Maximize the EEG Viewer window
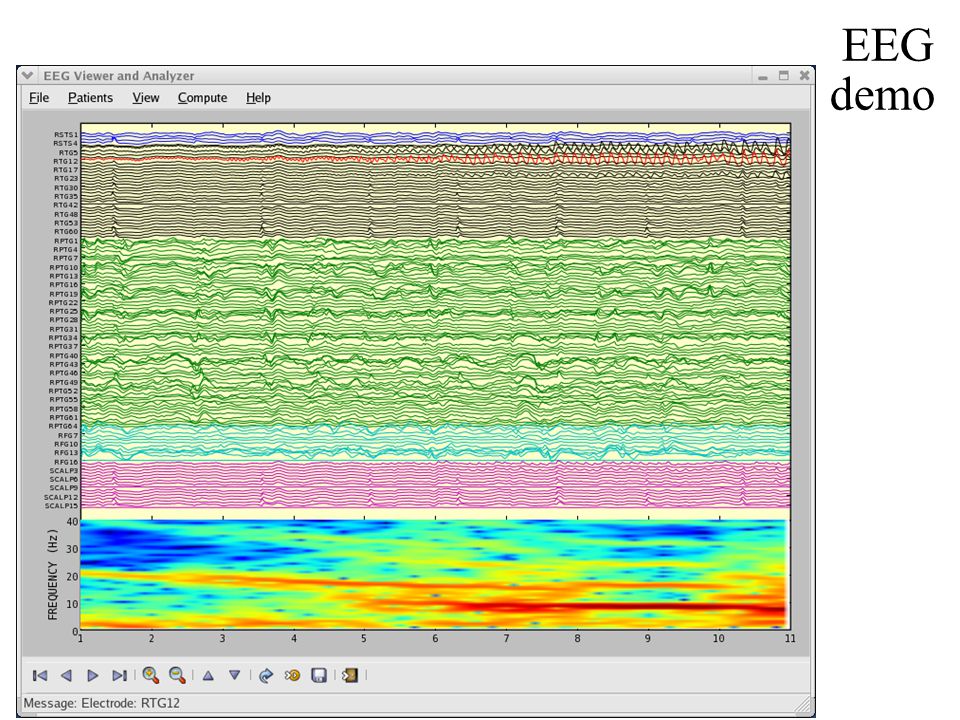Image resolution: width=960 pixels, height=720 pixels. click(784, 75)
